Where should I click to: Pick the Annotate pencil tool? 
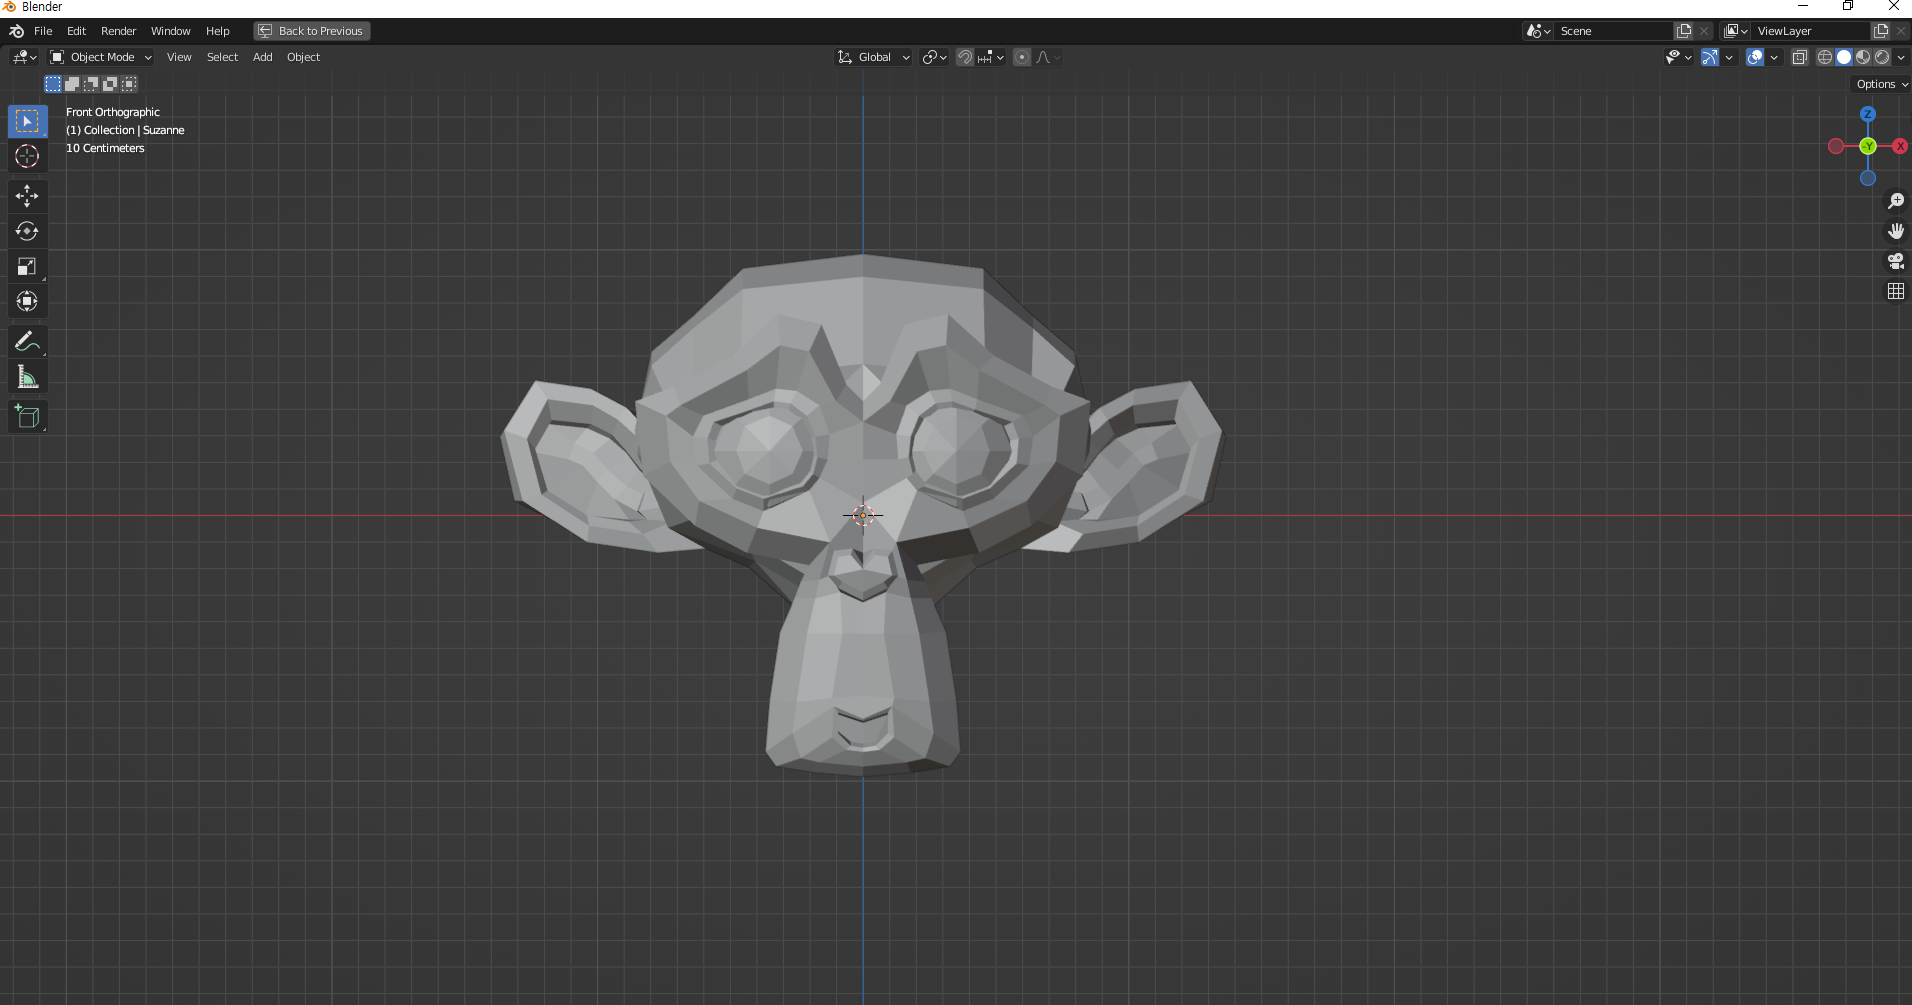(x=27, y=342)
